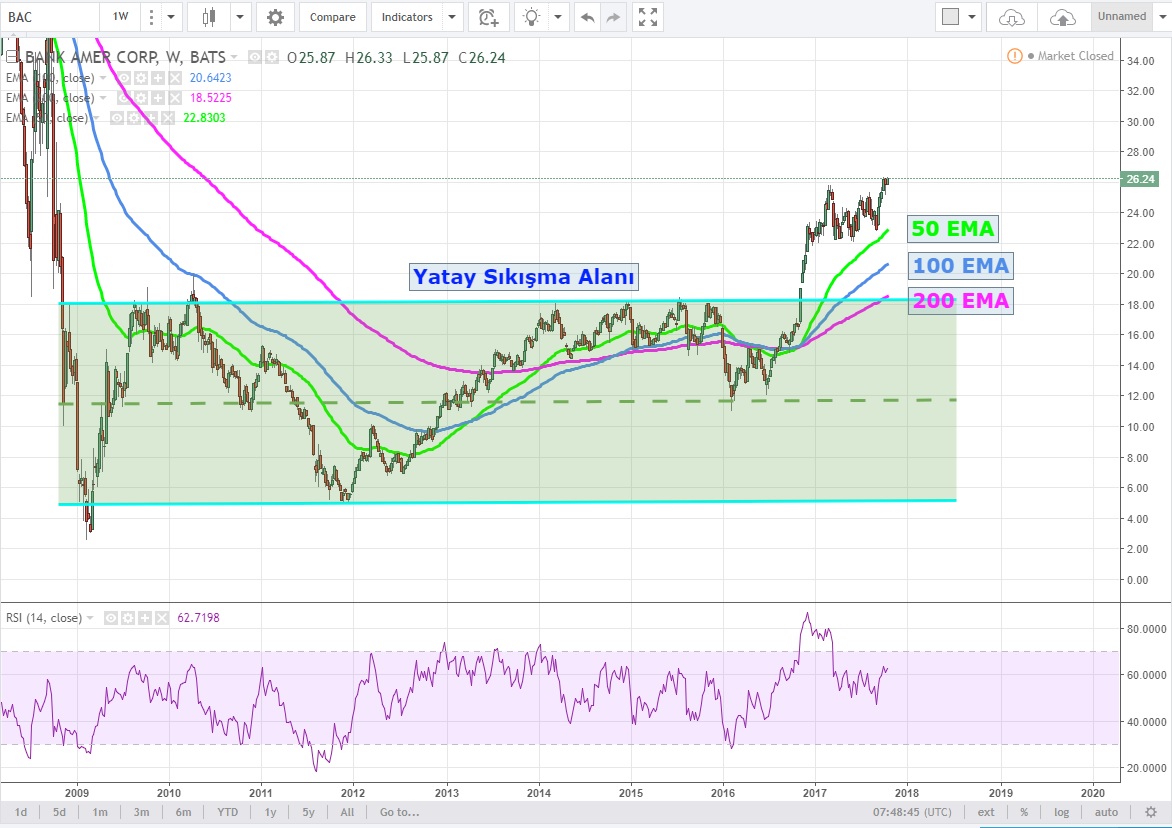Toggle fullscreen mode for the chart

[648, 17]
